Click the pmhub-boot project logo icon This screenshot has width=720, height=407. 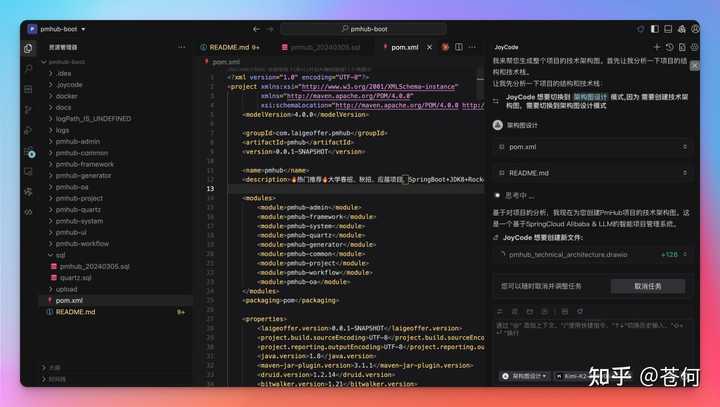tap(32, 29)
